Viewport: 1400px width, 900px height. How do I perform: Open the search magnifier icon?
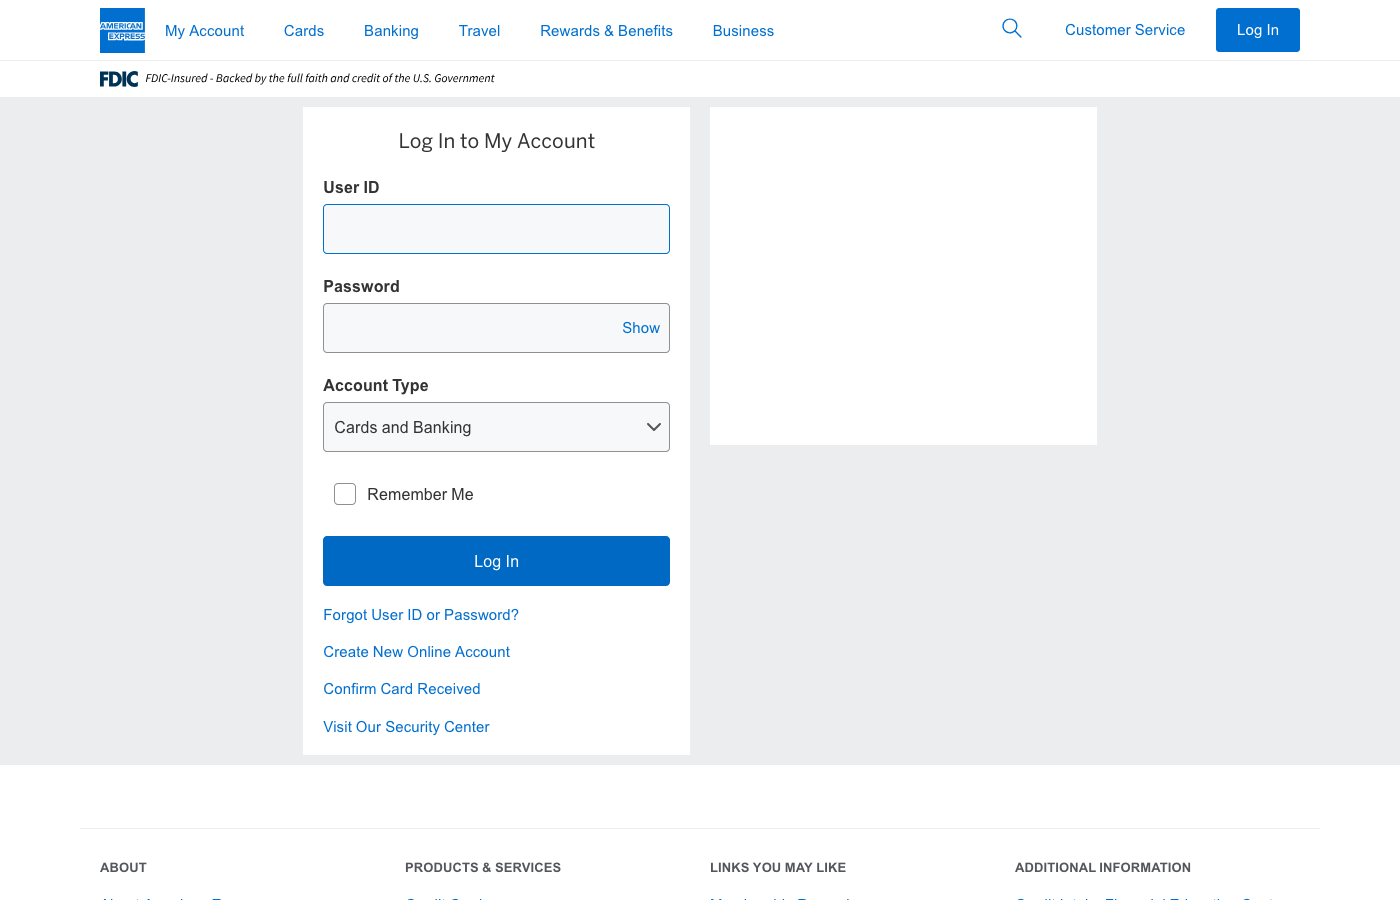point(1012,29)
